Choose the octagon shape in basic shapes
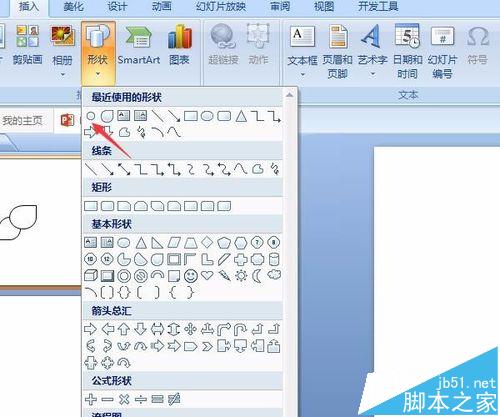The width and height of the screenshot is (500, 417). pos(274,242)
